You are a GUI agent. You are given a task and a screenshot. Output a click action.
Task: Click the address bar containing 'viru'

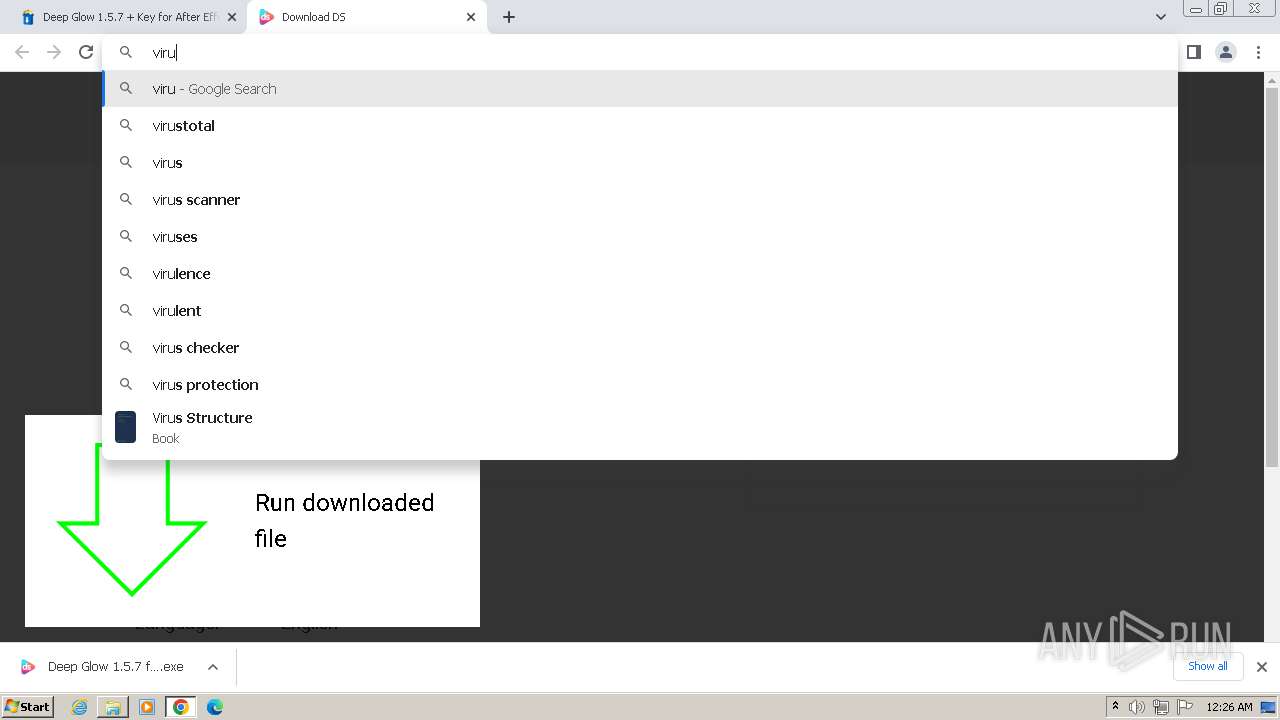640,52
